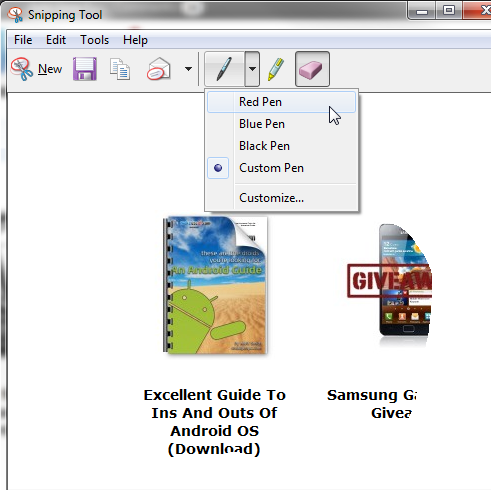Screen dimensions: 491x490
Task: Toggle the Eraser tool
Action: (312, 69)
